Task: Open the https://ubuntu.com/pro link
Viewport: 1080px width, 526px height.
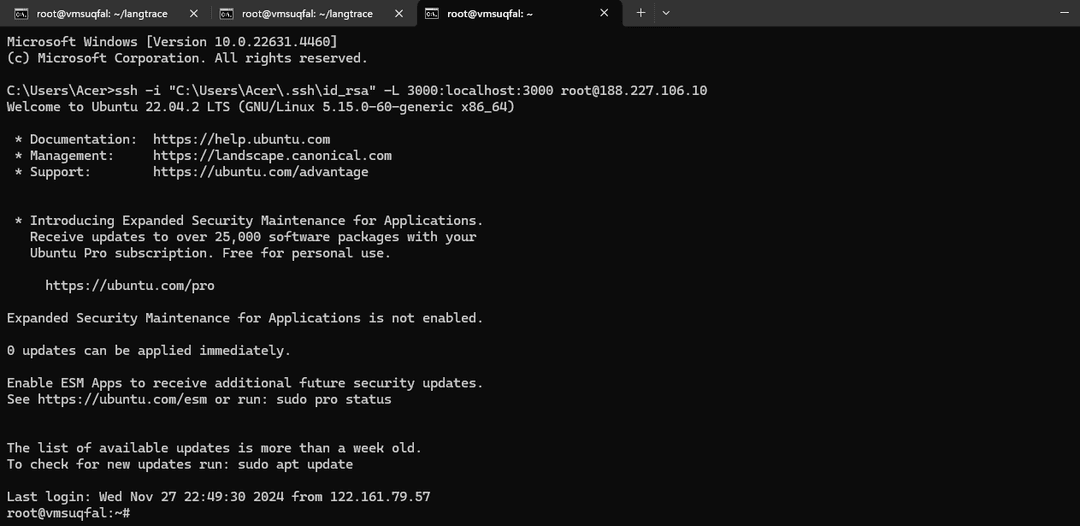Action: 130,285
